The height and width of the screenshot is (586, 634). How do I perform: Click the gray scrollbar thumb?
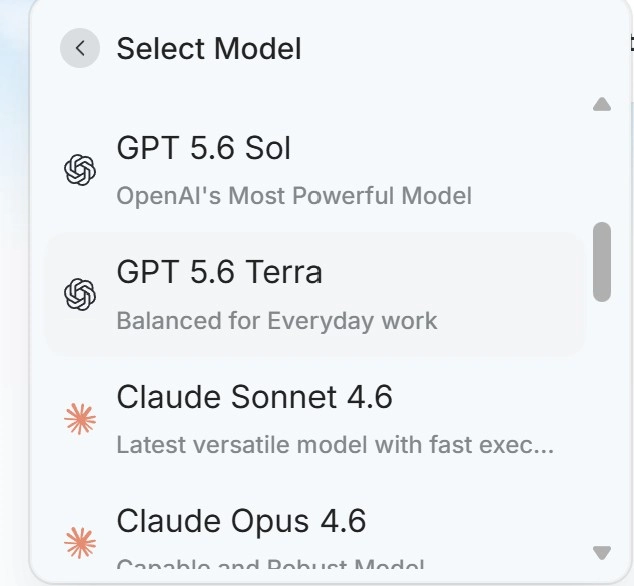coord(602,262)
